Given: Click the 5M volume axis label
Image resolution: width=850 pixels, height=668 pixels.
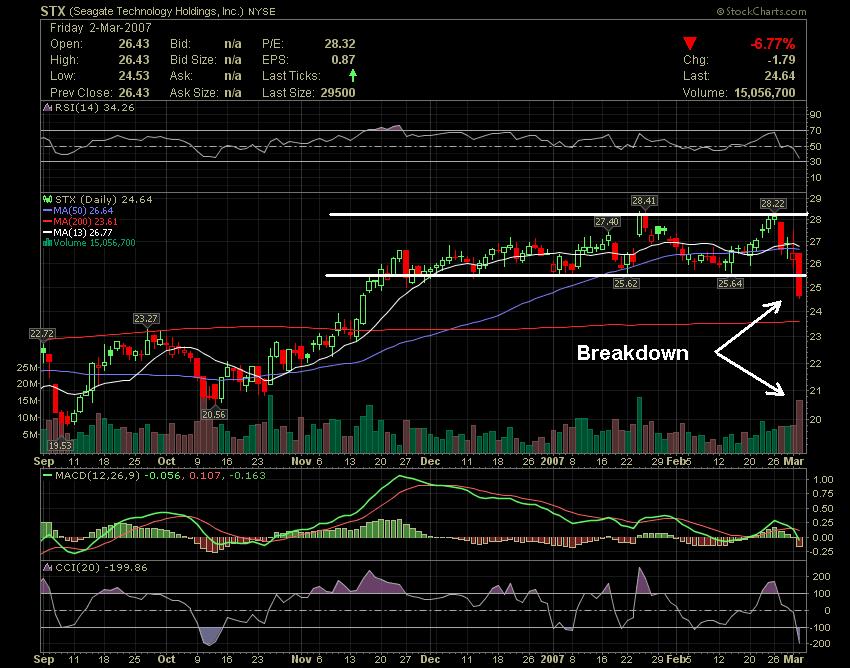Looking at the screenshot, I should pos(30,434).
